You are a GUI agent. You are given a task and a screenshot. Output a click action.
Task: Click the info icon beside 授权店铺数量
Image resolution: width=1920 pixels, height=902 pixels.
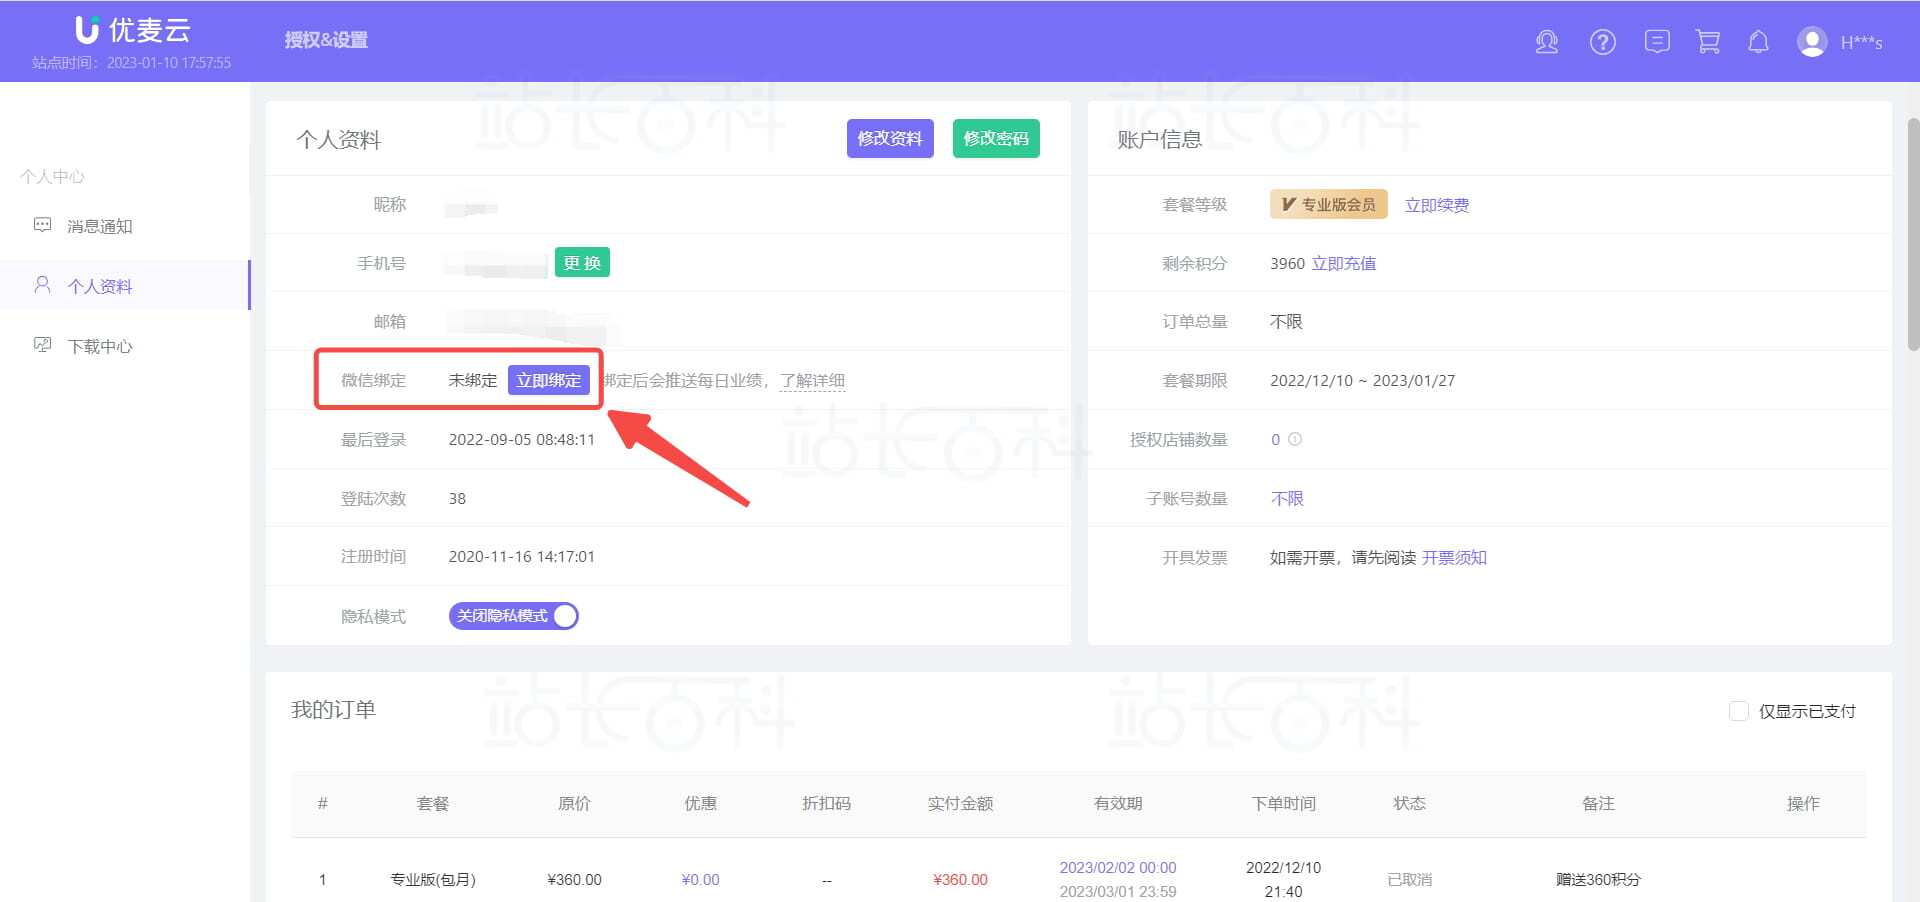point(1295,439)
